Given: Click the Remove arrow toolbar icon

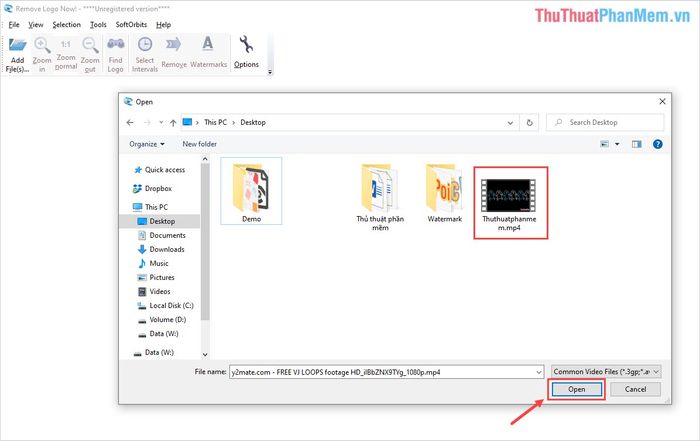Looking at the screenshot, I should pyautogui.click(x=174, y=55).
